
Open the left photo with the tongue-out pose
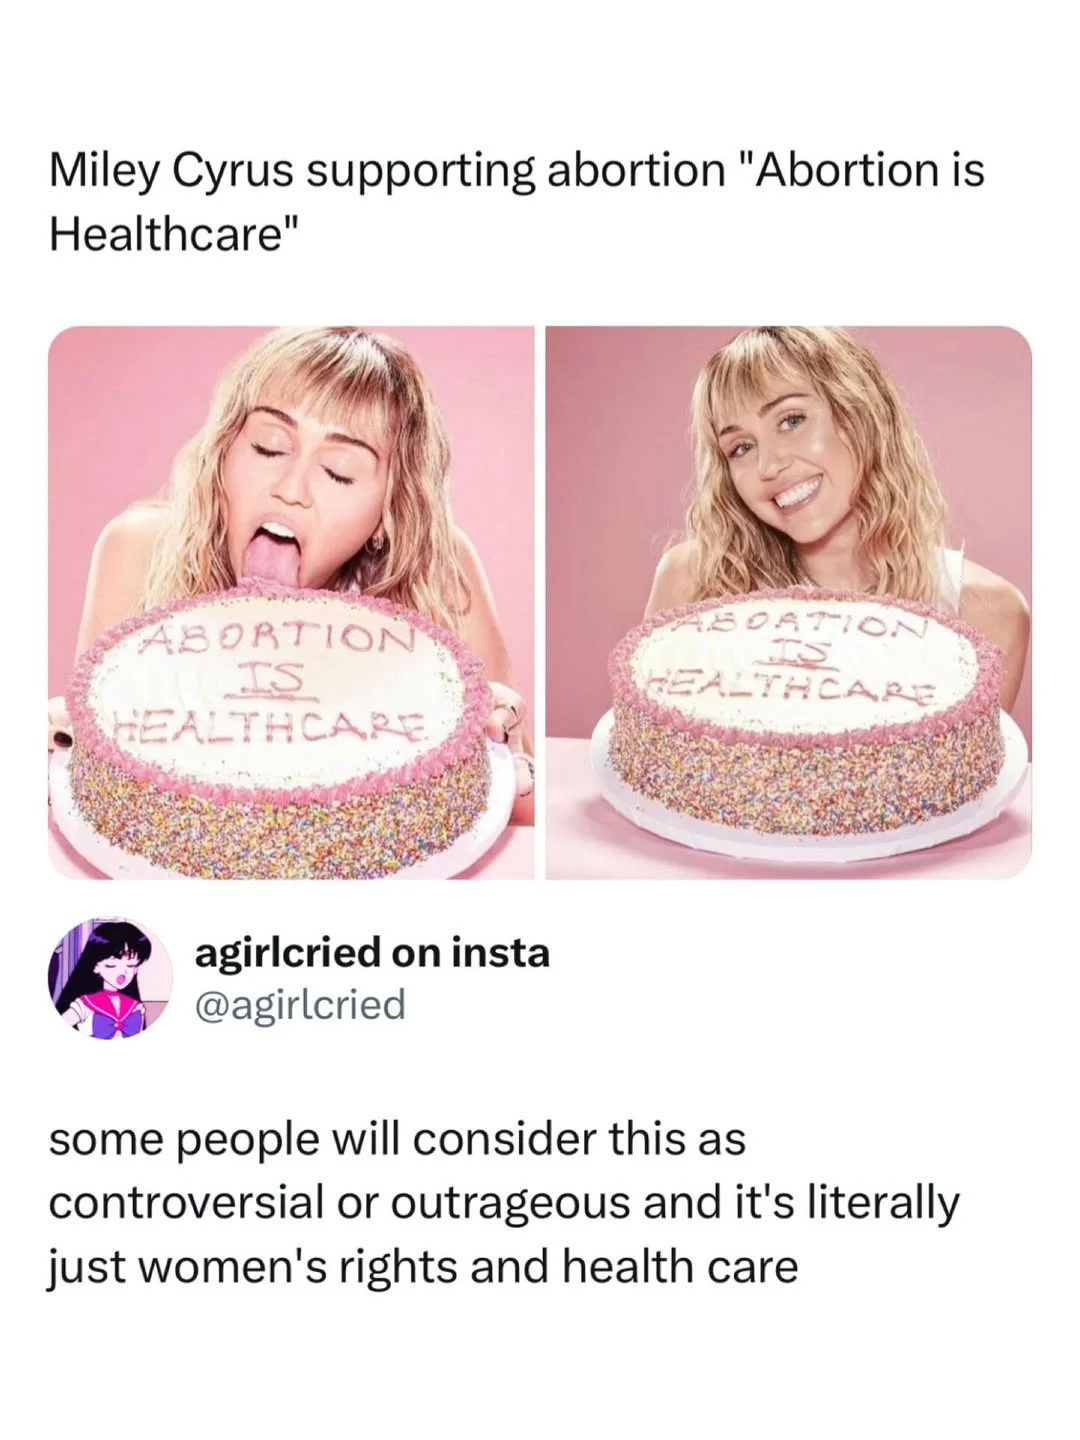pos(291,603)
